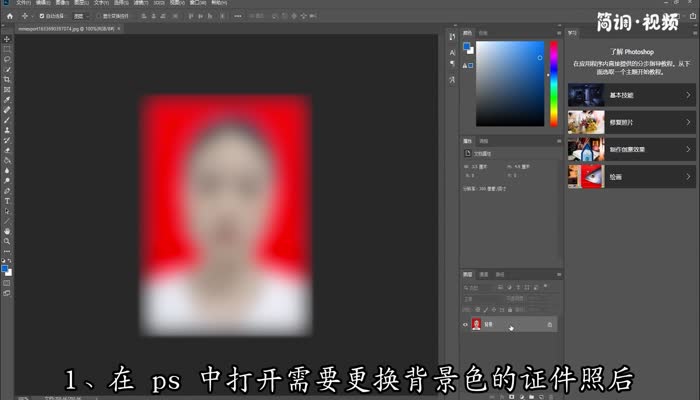The image size is (700, 400).
Task: Click the background layer thumbnail
Action: tap(476, 325)
